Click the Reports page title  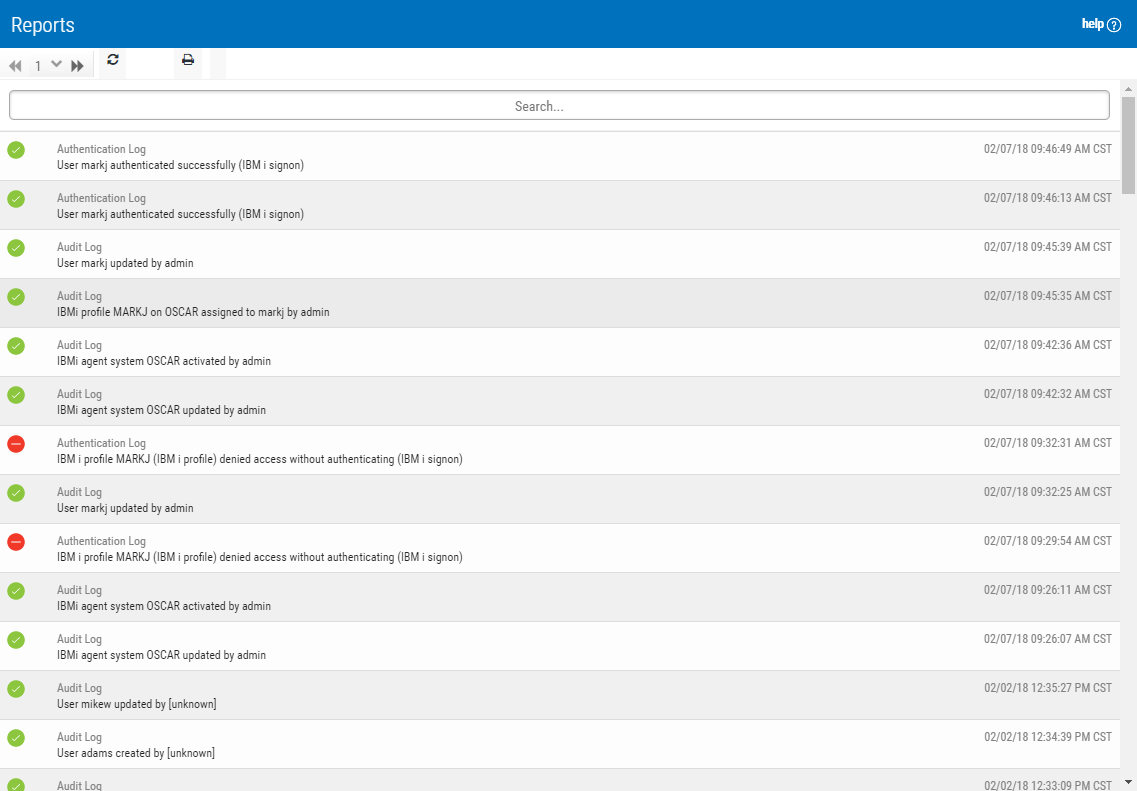(x=43, y=25)
